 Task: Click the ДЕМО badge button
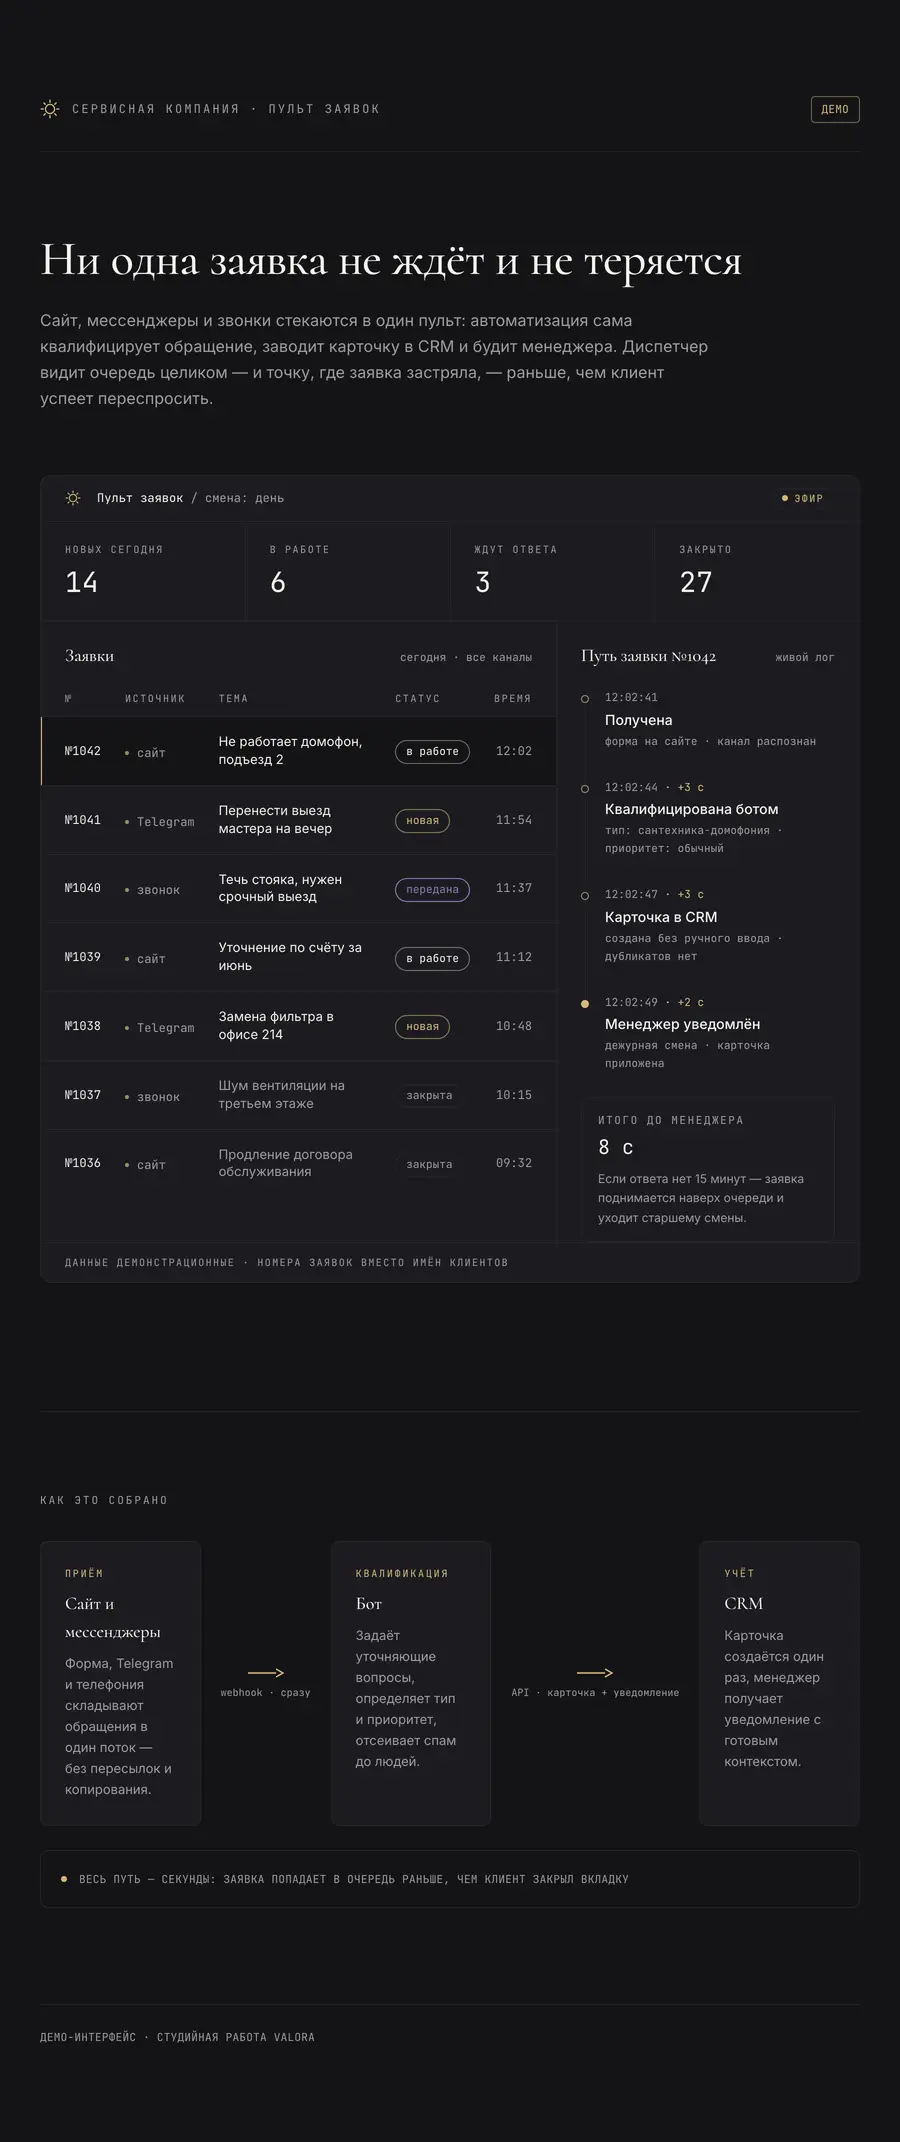tap(835, 109)
